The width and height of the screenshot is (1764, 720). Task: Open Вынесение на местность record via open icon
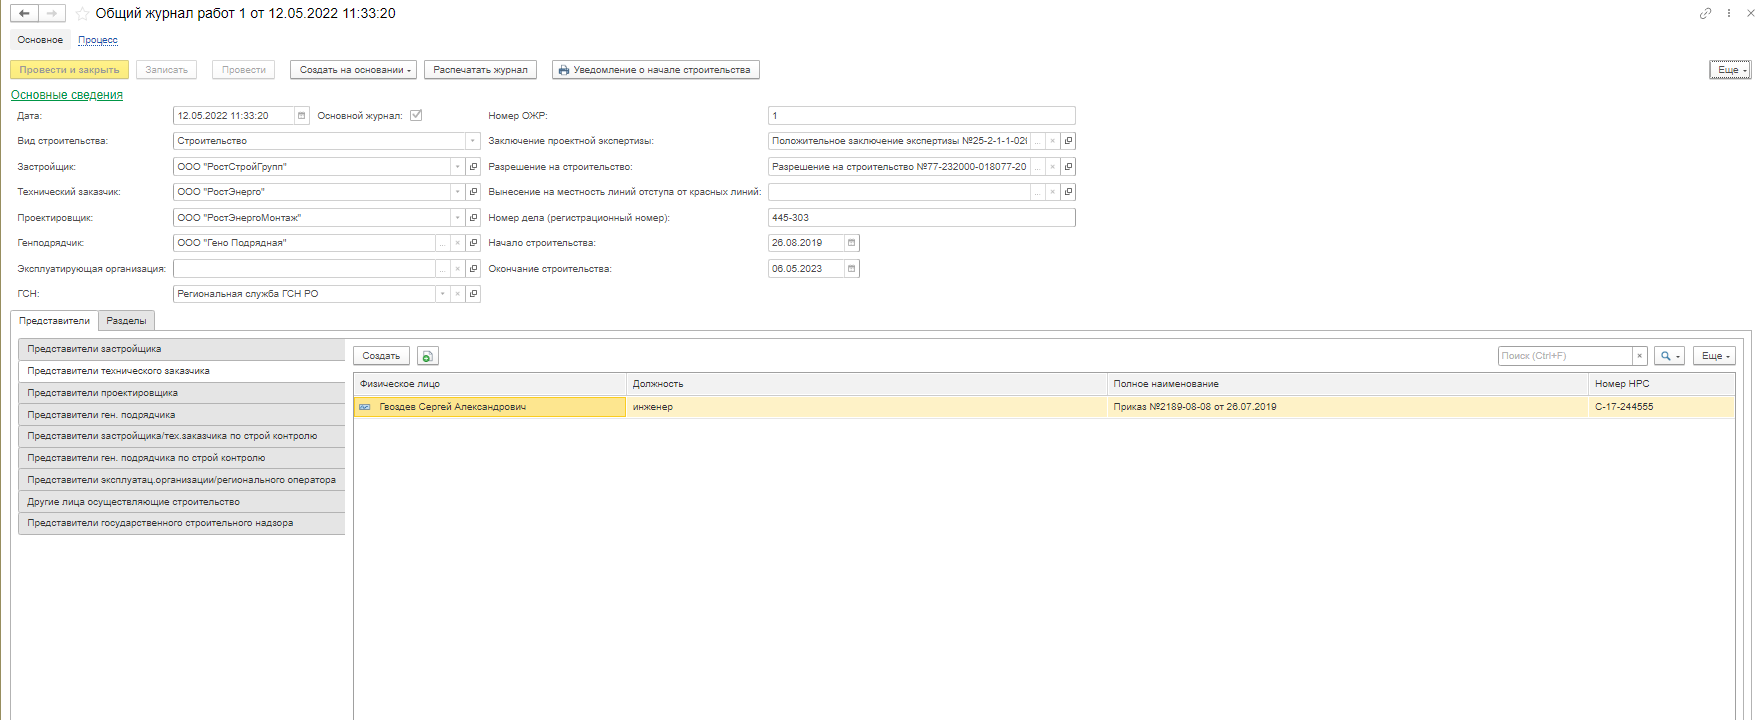[1068, 192]
